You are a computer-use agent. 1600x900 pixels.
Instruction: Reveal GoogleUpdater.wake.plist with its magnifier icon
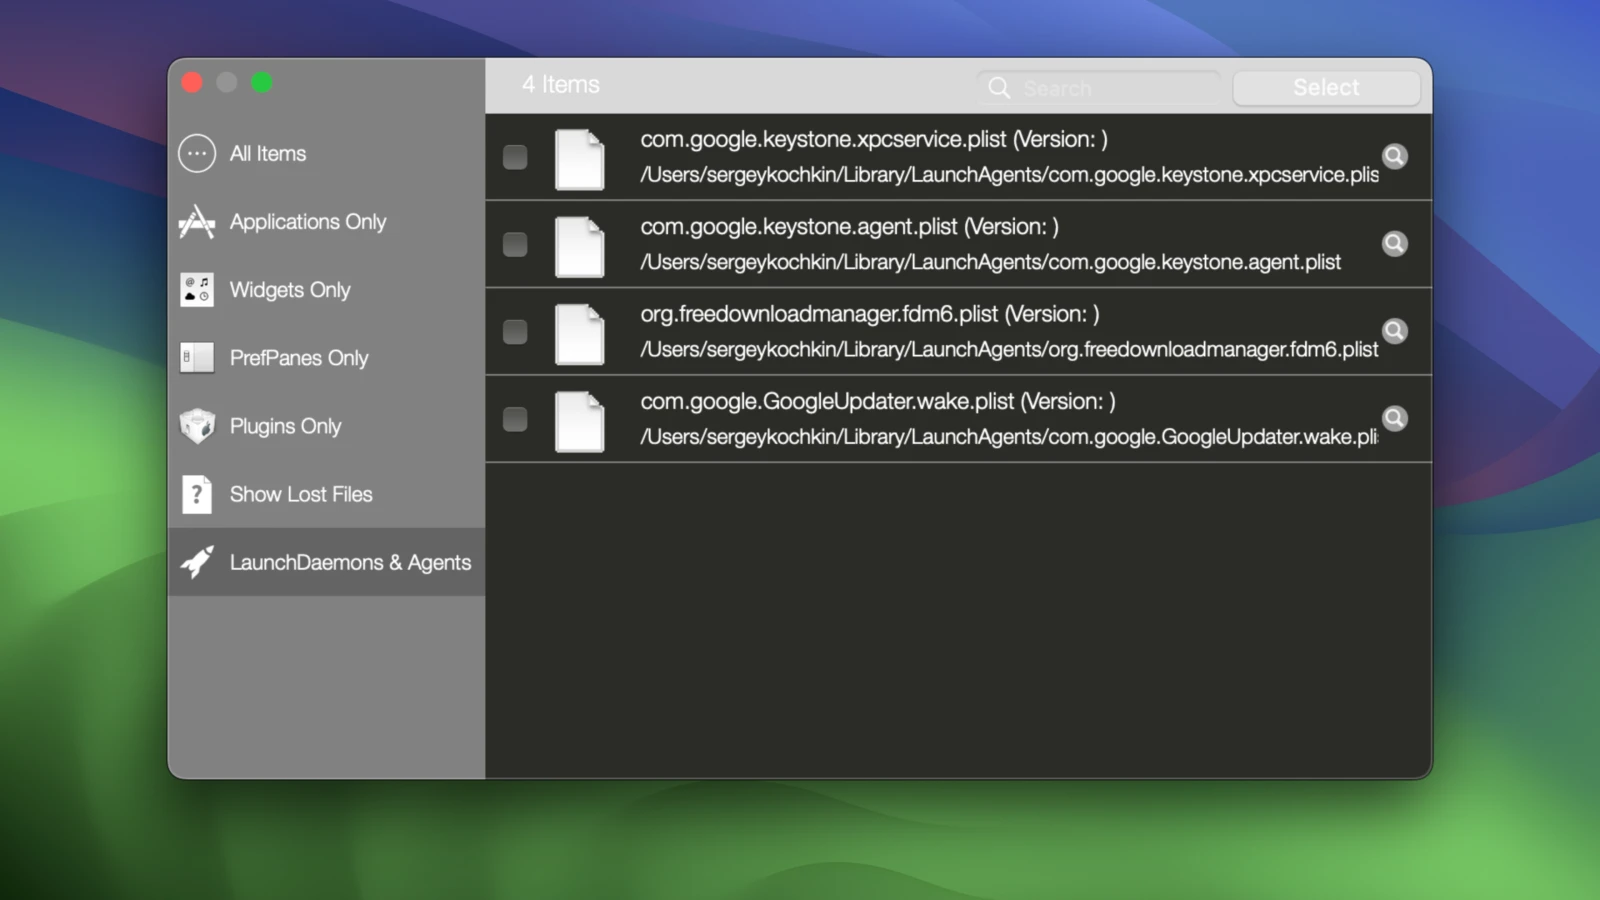[x=1394, y=418]
